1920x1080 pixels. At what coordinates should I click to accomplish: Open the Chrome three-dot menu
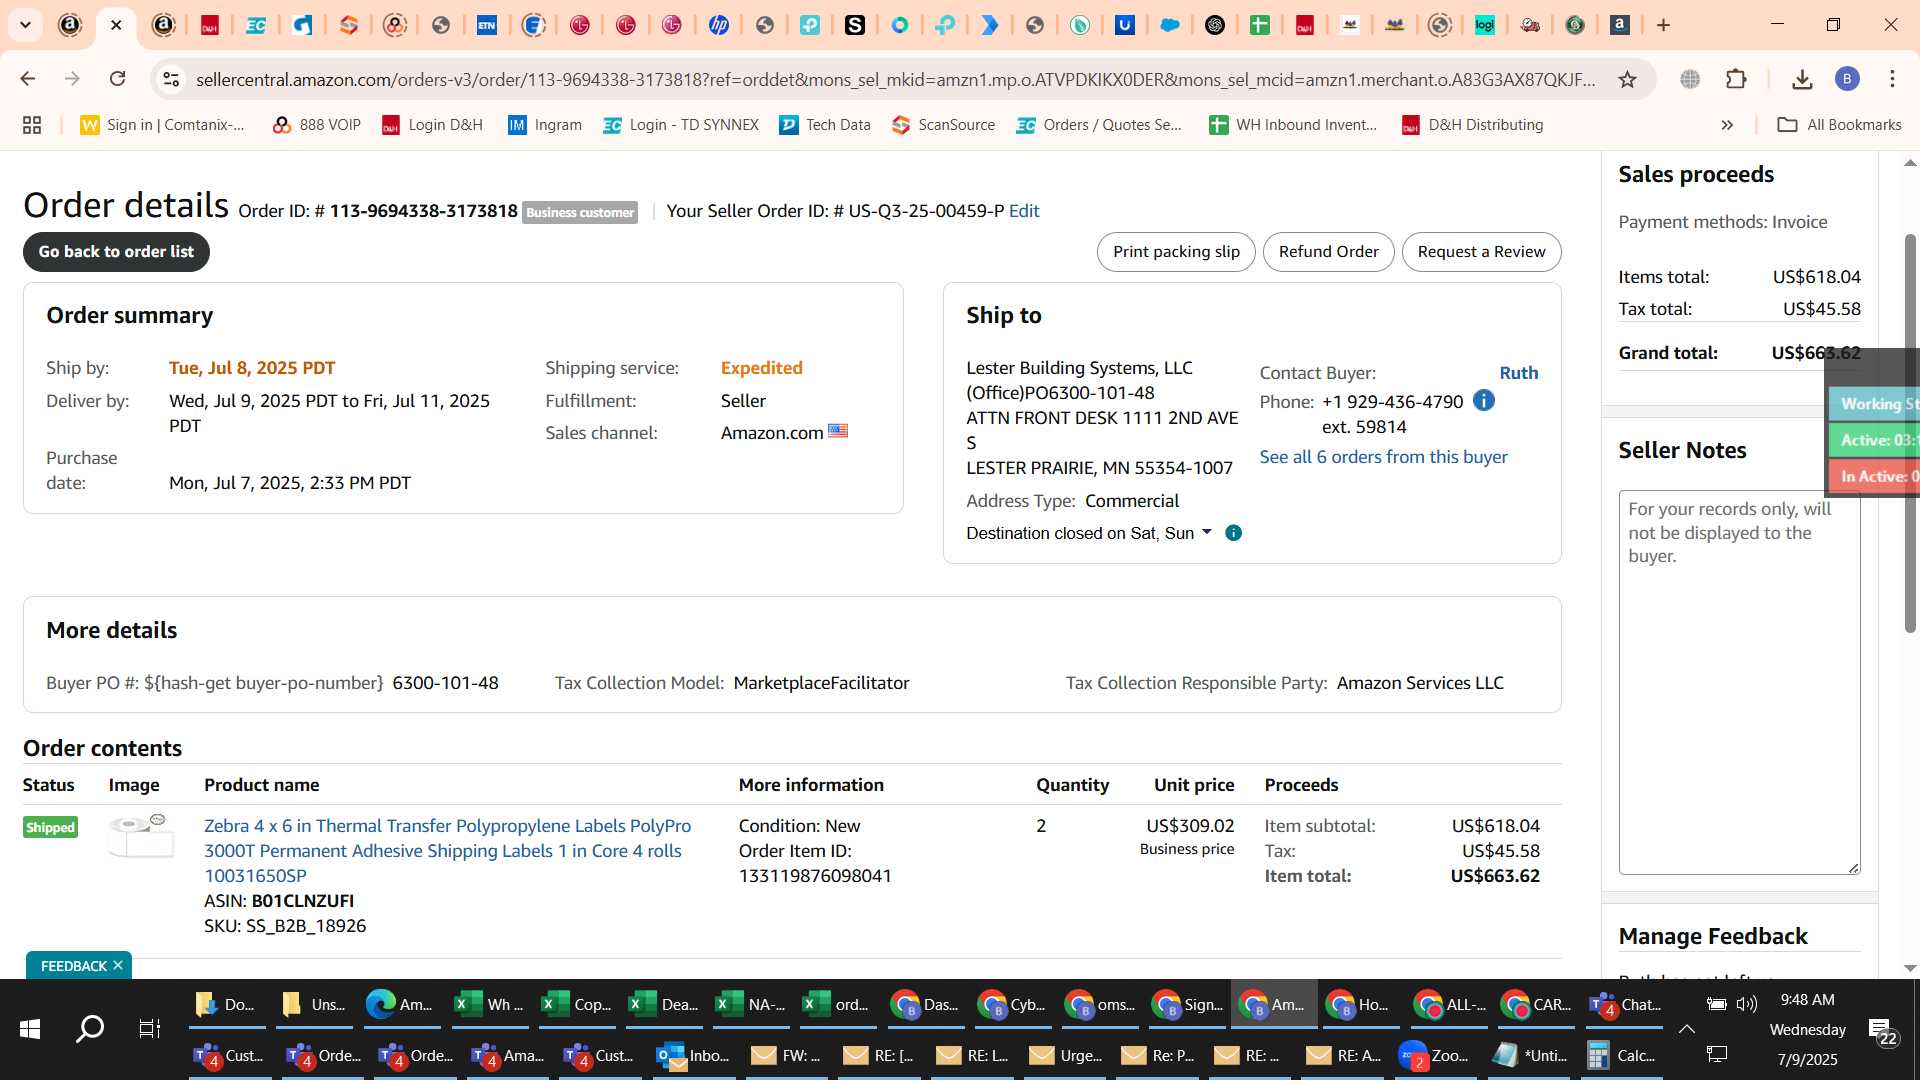tap(1892, 79)
